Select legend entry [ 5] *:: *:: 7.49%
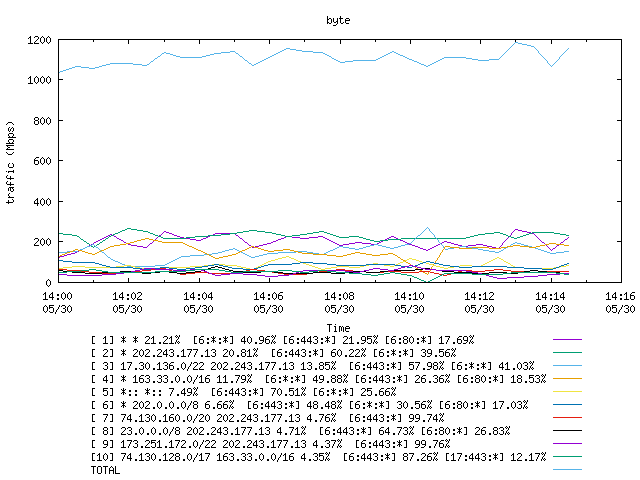This screenshot has width=640, height=480. point(243,392)
